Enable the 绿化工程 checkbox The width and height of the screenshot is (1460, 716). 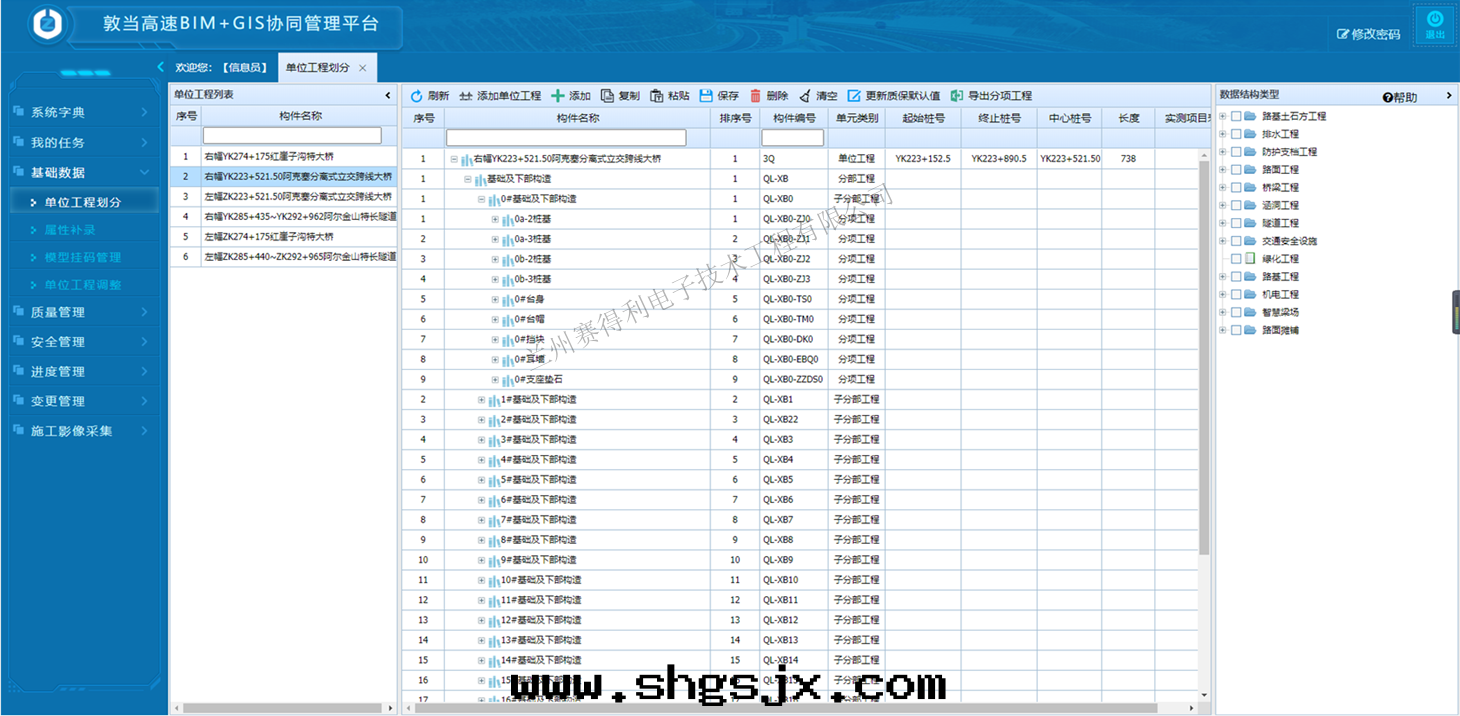(x=1236, y=259)
